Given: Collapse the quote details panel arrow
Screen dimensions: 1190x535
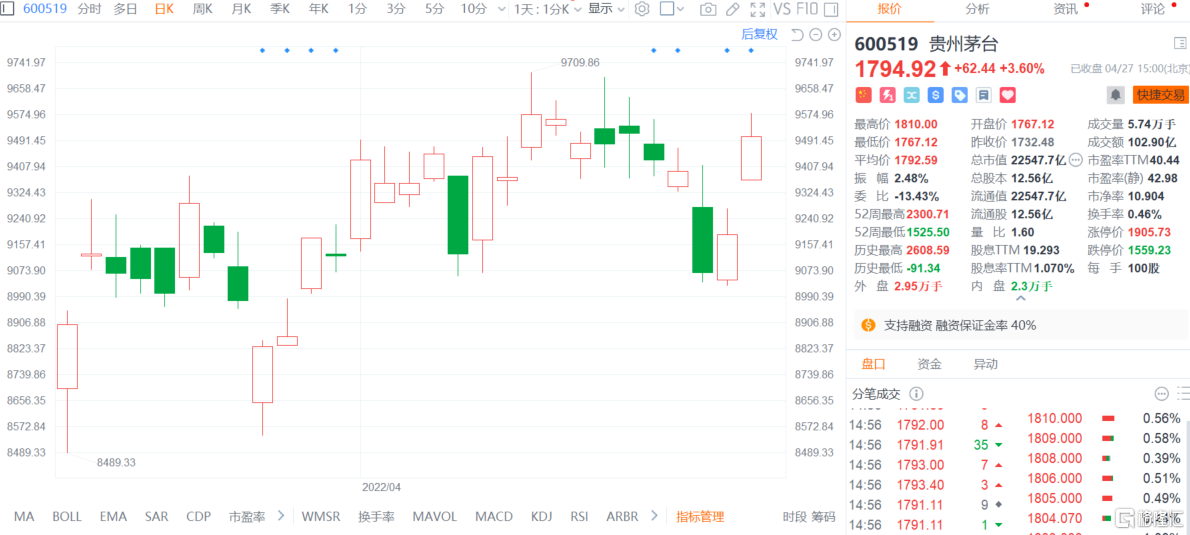Looking at the screenshot, I should tap(1020, 299).
